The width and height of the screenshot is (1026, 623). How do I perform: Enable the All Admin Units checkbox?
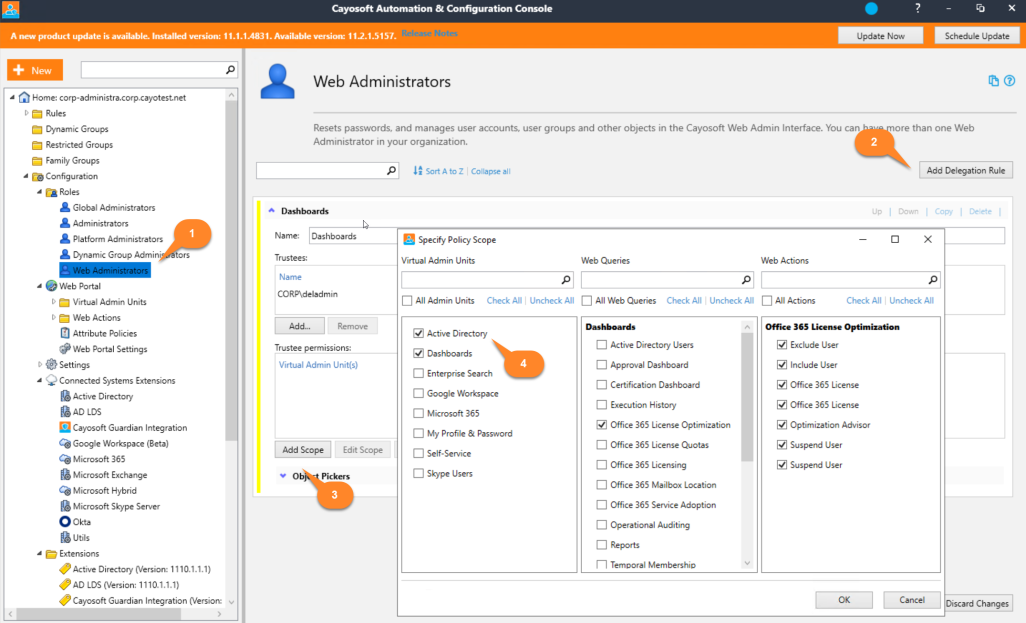click(407, 300)
